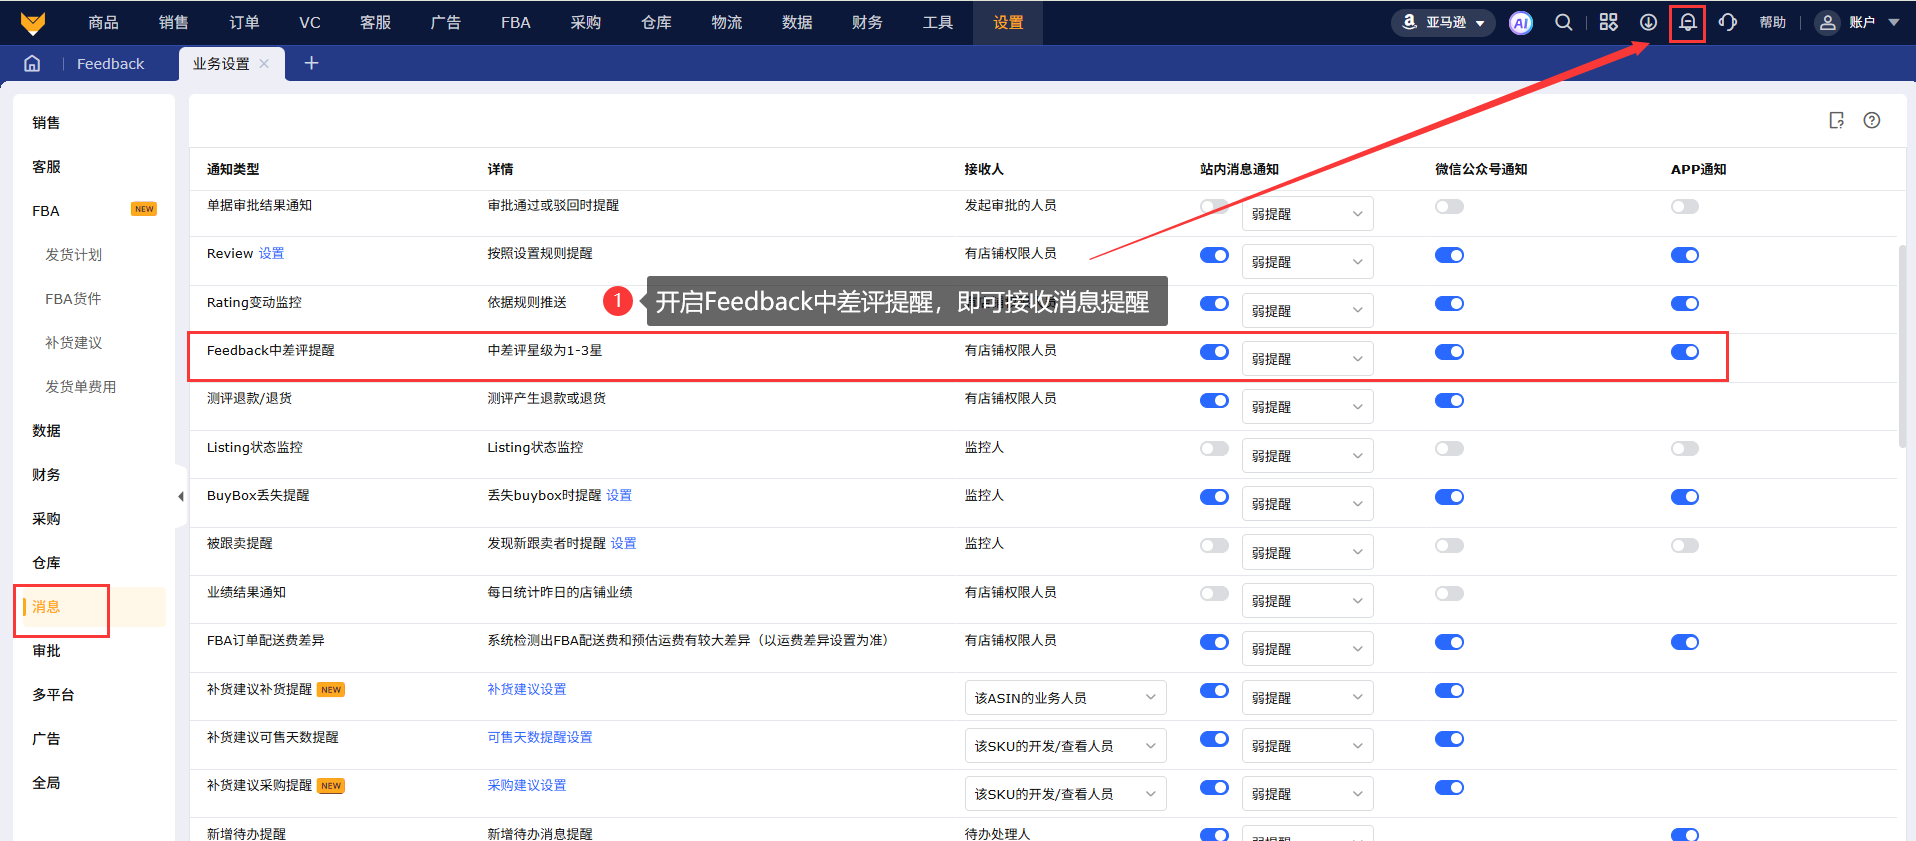Image resolution: width=1916 pixels, height=841 pixels.
Task: Disable WeChat notification for Review row
Action: pos(1449,255)
